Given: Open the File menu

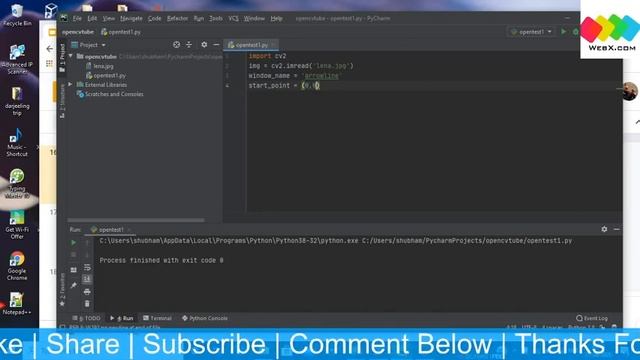Looking at the screenshot, I should tap(77, 18).
